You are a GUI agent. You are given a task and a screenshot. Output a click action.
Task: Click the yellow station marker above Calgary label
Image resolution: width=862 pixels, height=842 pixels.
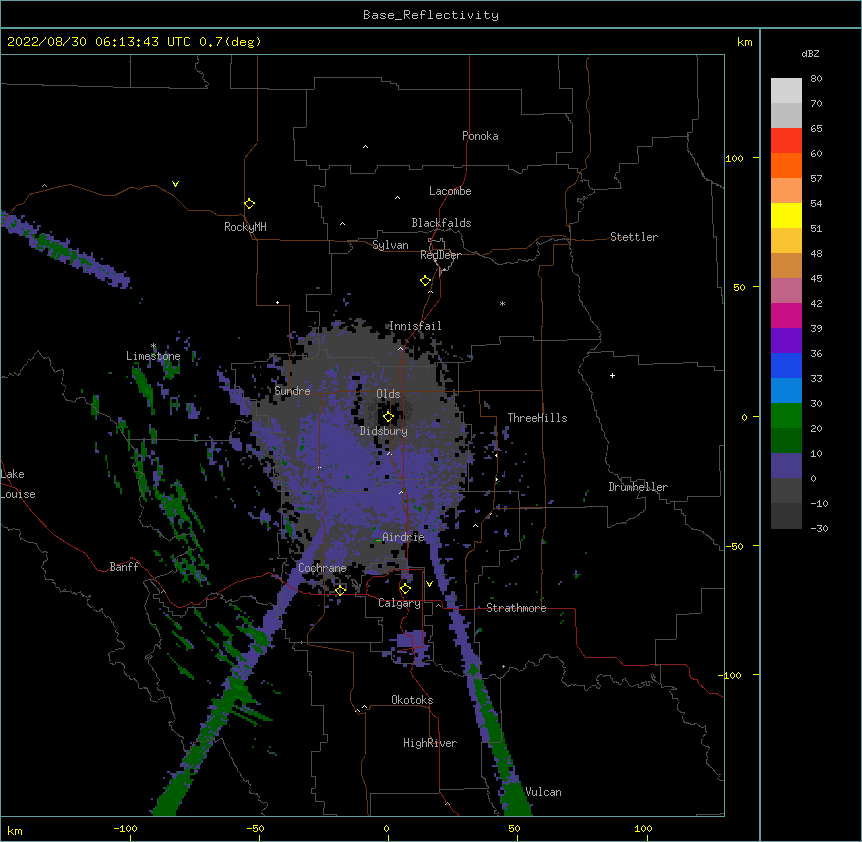tap(405, 589)
